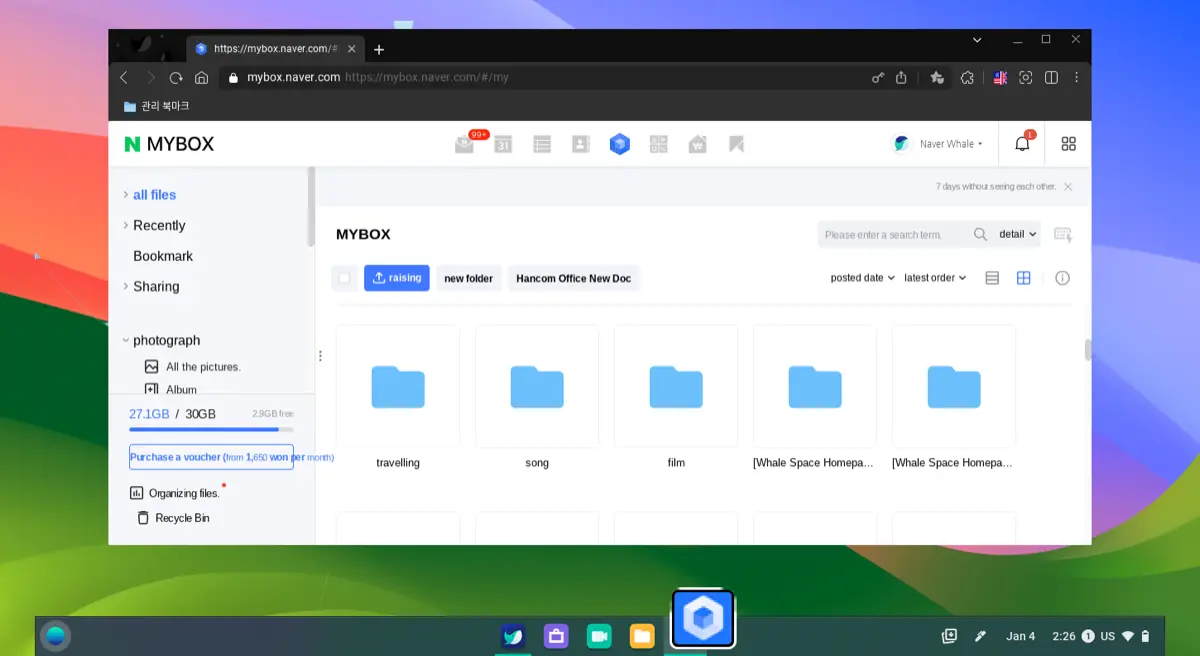Screen dimensions: 1200x656
Task: Open the Naver Calendar icon
Action: 503,143
